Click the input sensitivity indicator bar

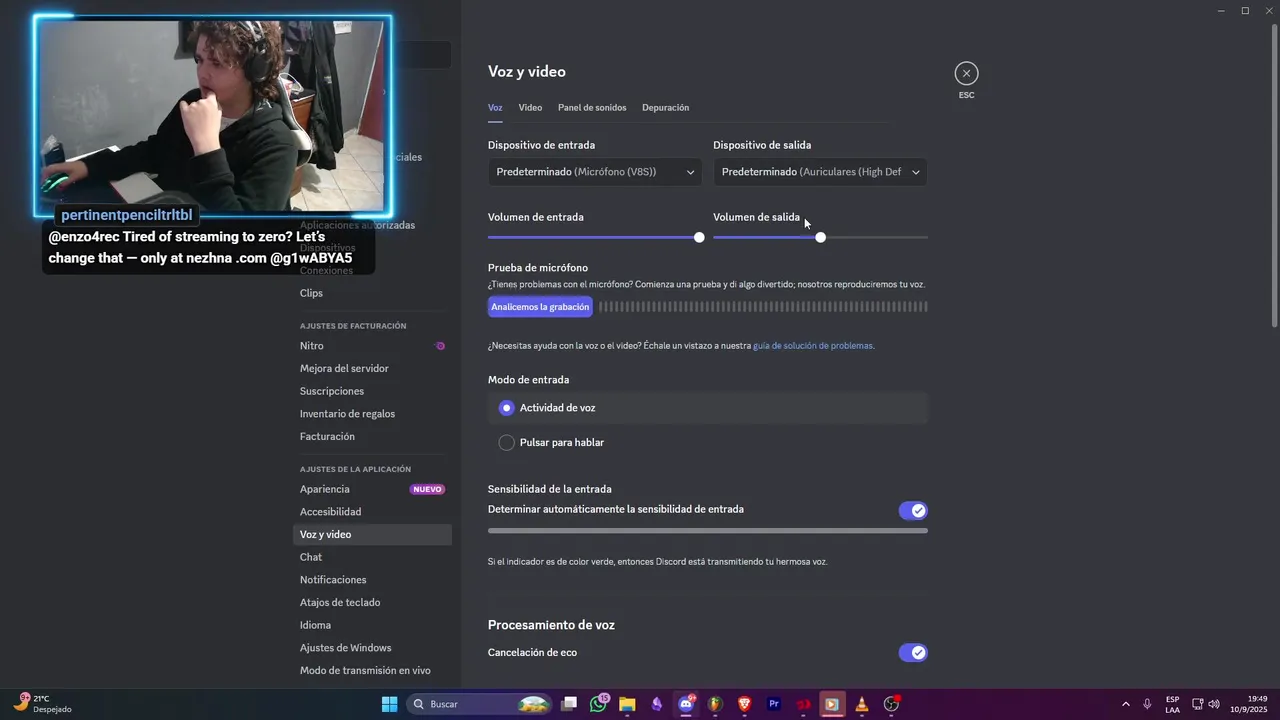[x=708, y=531]
